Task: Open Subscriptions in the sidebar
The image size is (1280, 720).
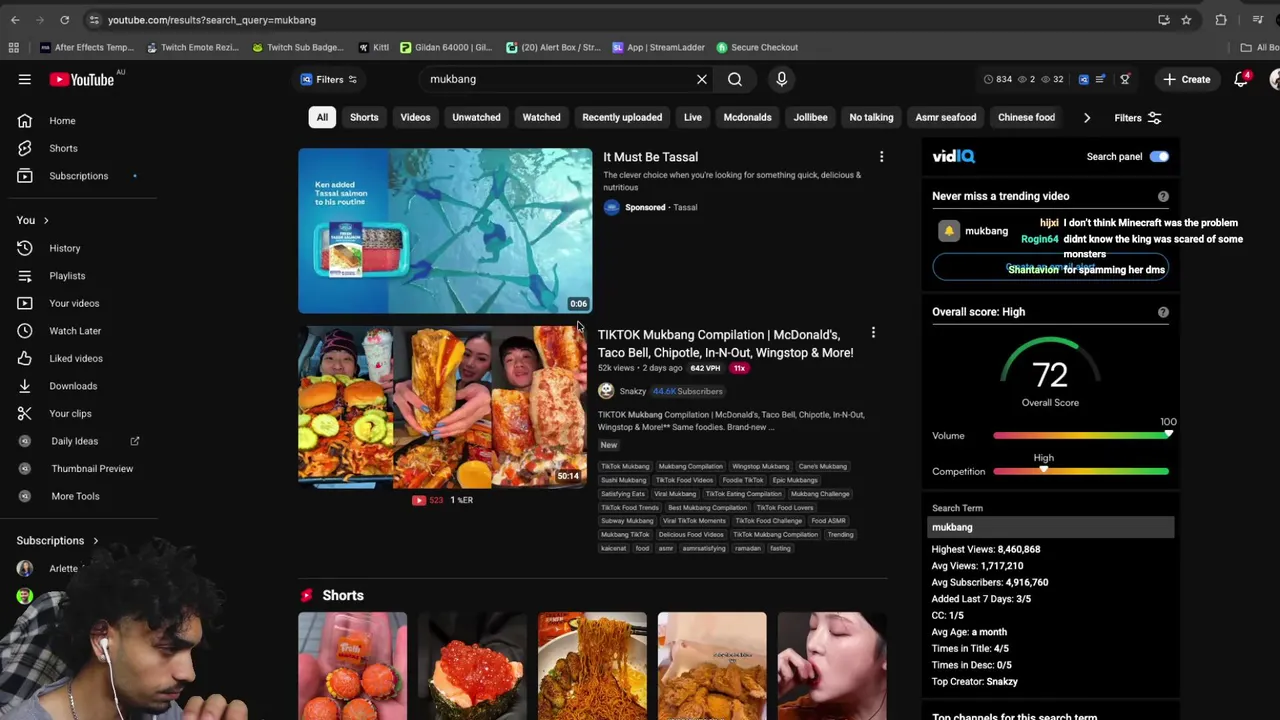Action: pos(78,176)
